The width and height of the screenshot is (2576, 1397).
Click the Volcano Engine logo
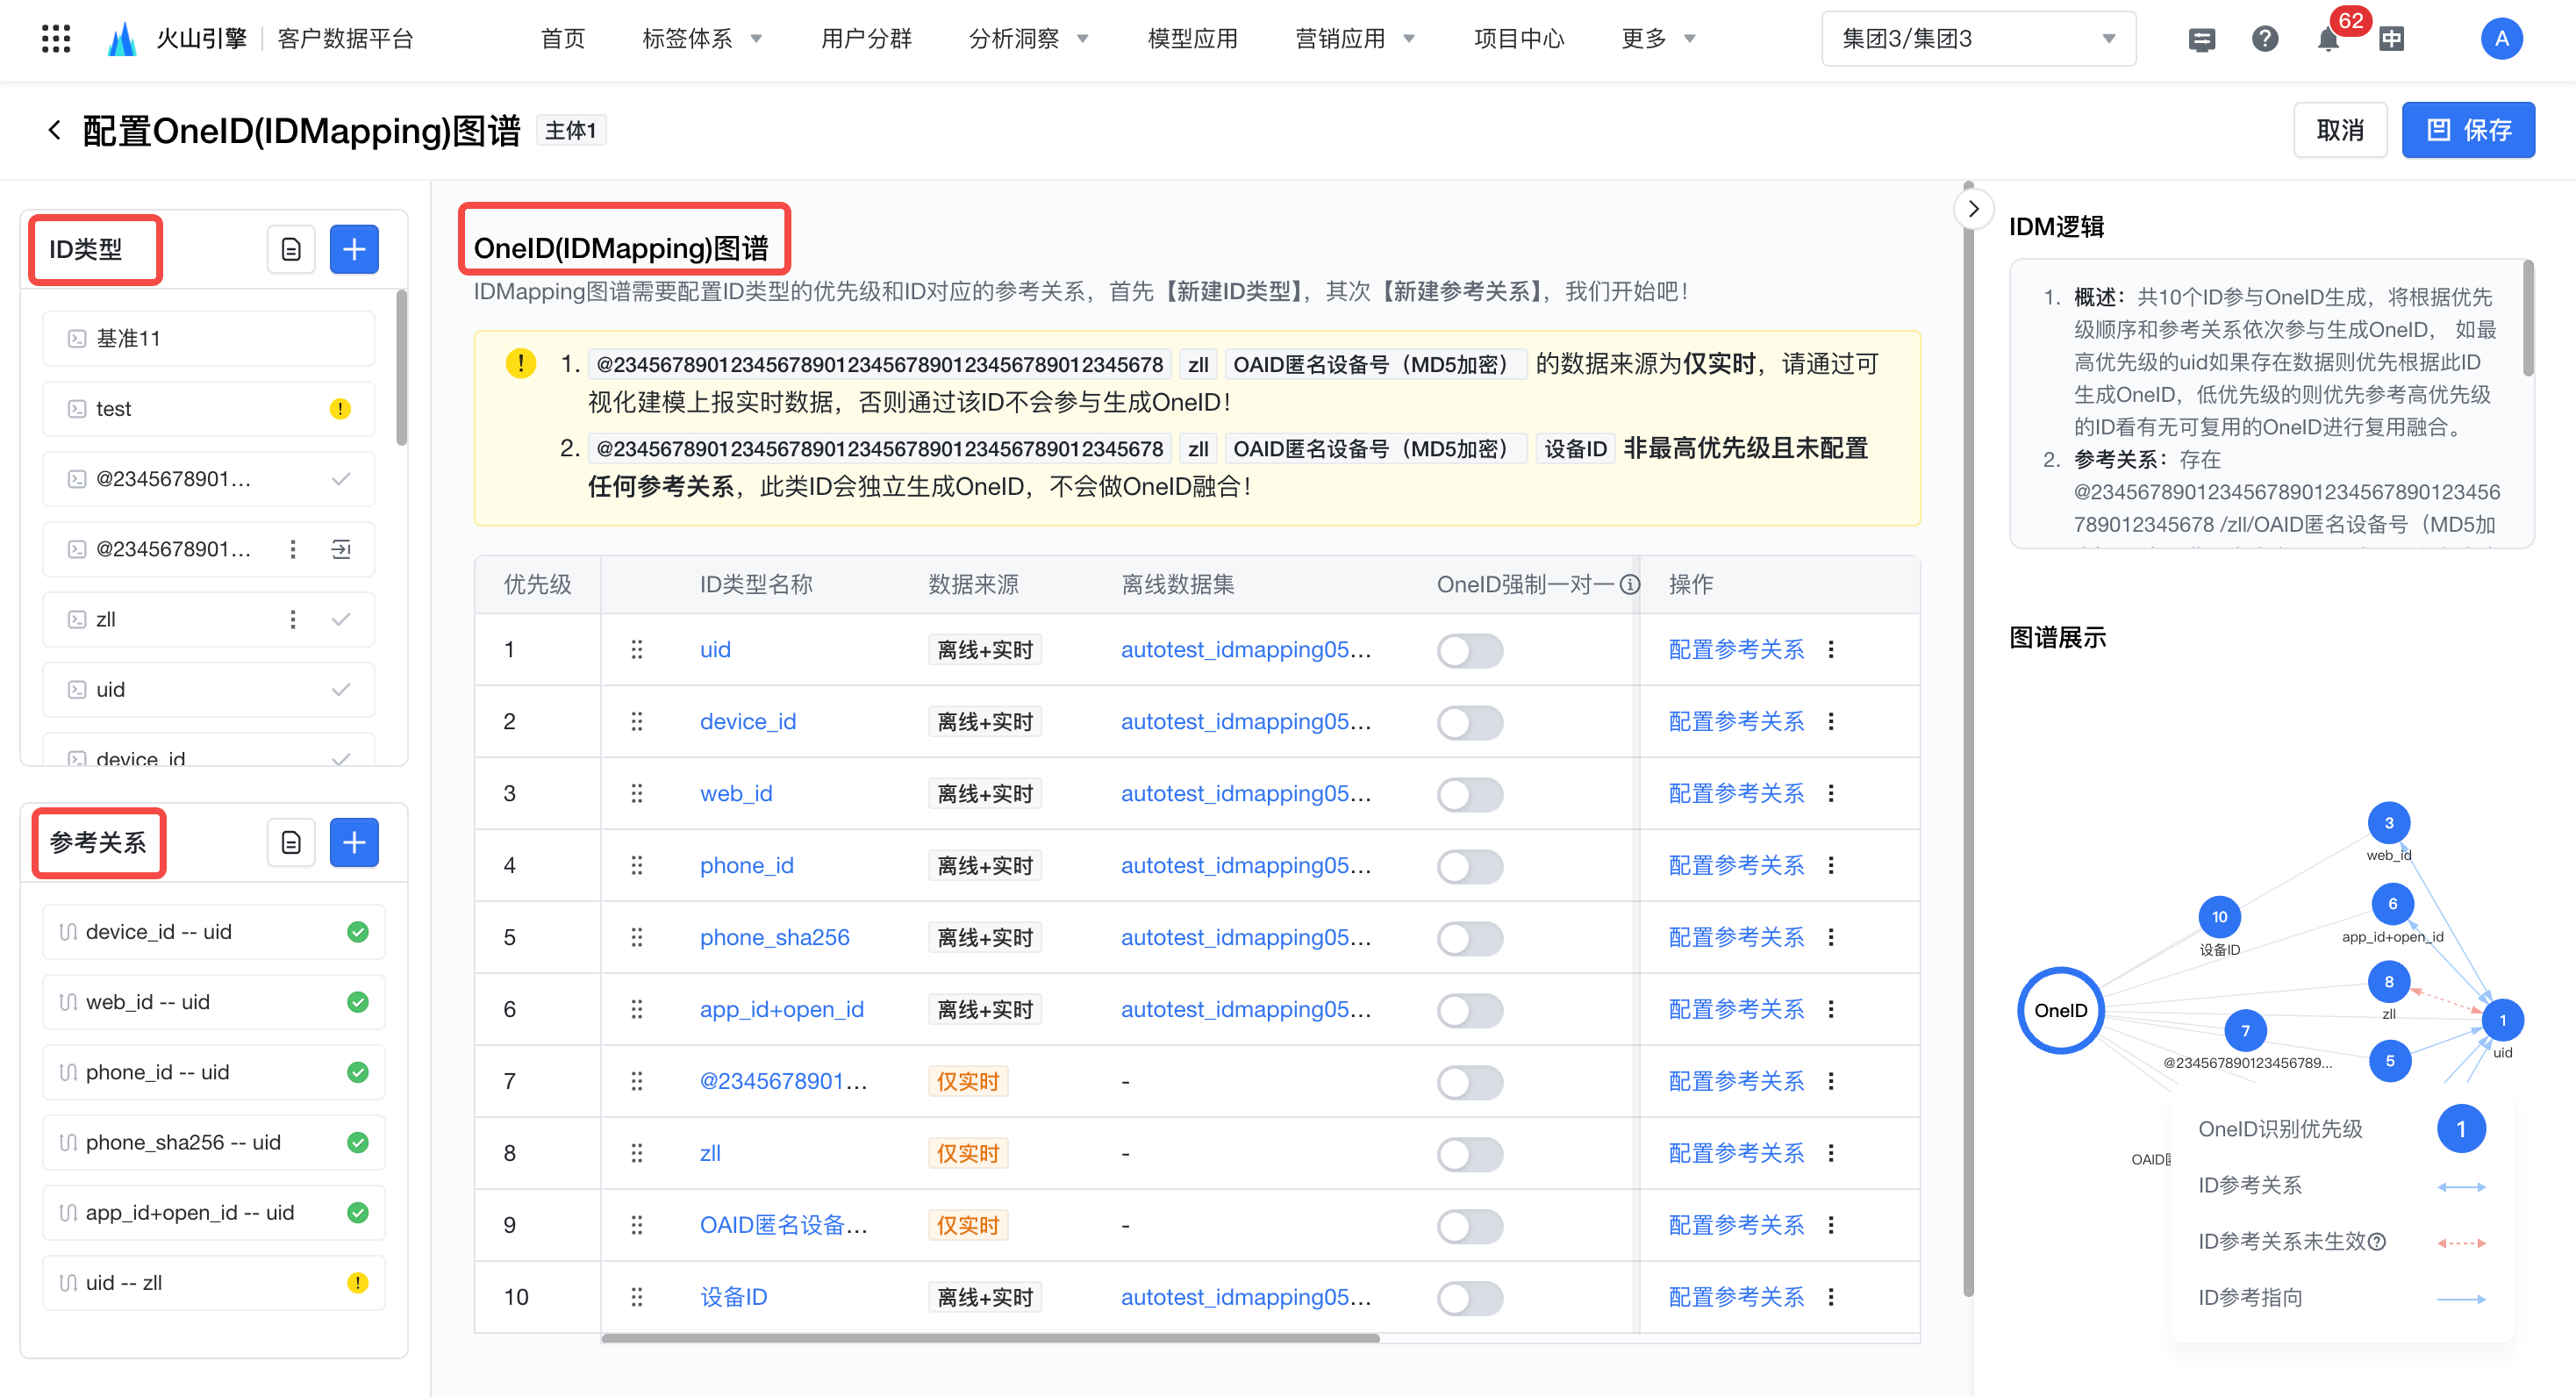tap(122, 38)
